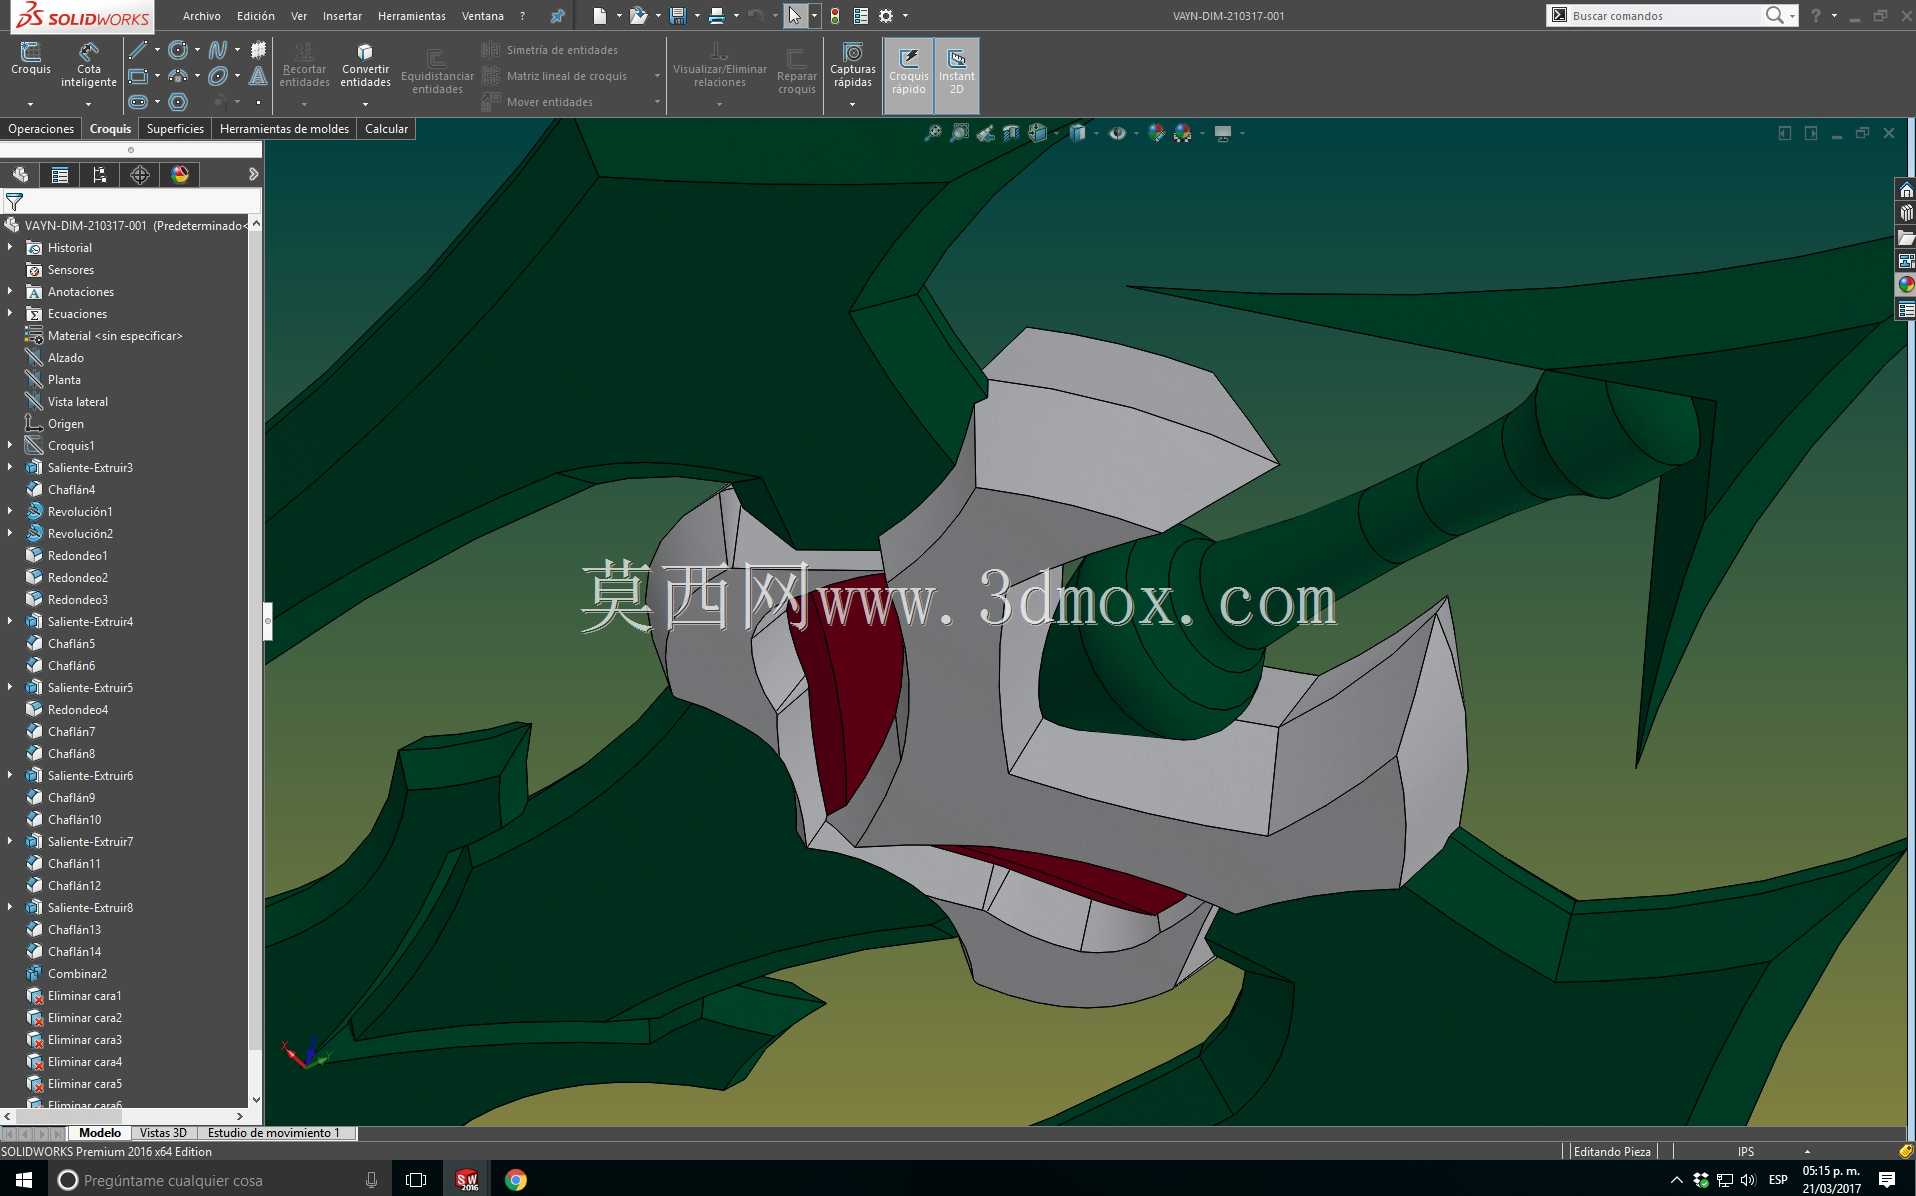This screenshot has width=1916, height=1196.
Task: Open Capturas rápidas snap tool
Action: point(853,65)
